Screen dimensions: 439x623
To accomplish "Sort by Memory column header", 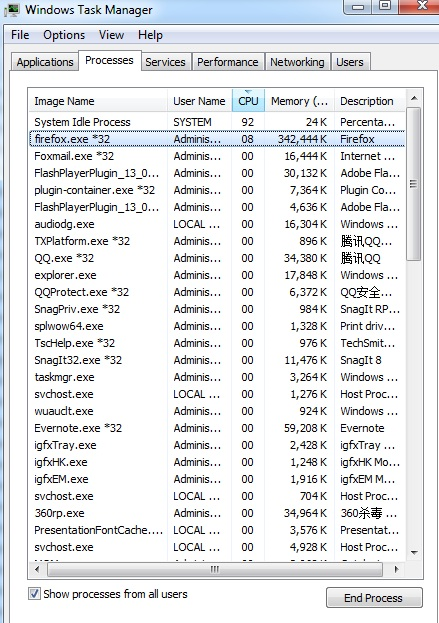I will coord(300,101).
